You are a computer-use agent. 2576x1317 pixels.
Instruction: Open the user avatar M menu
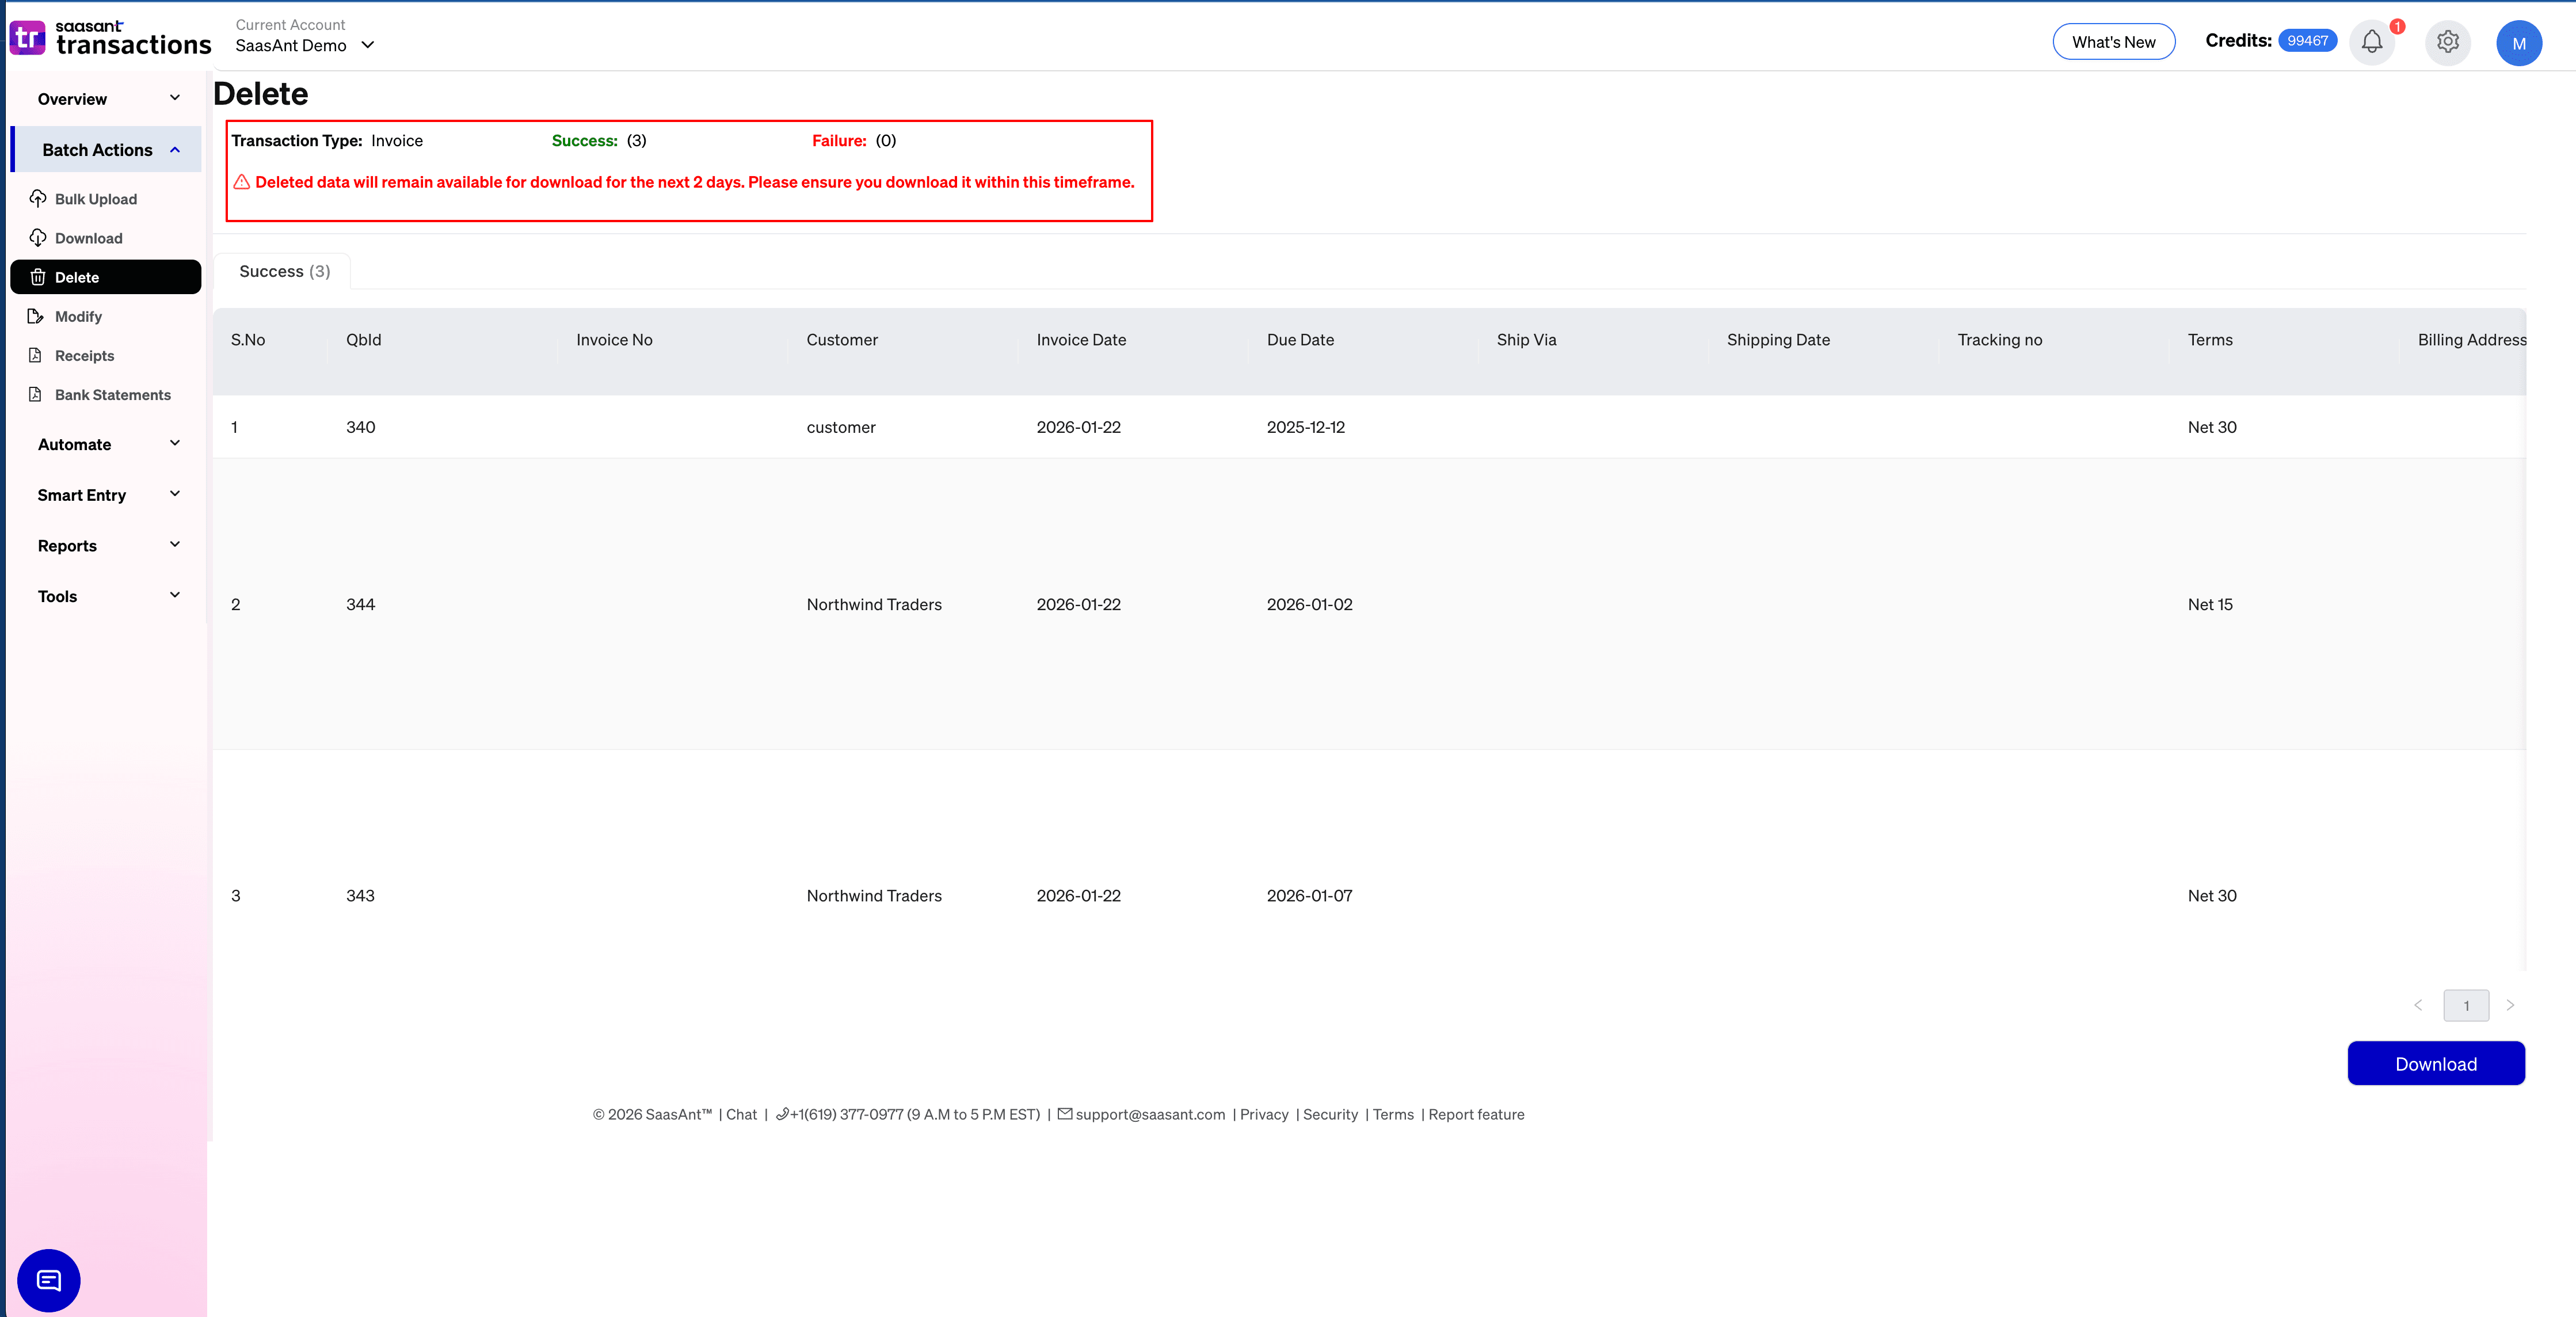coord(2518,43)
